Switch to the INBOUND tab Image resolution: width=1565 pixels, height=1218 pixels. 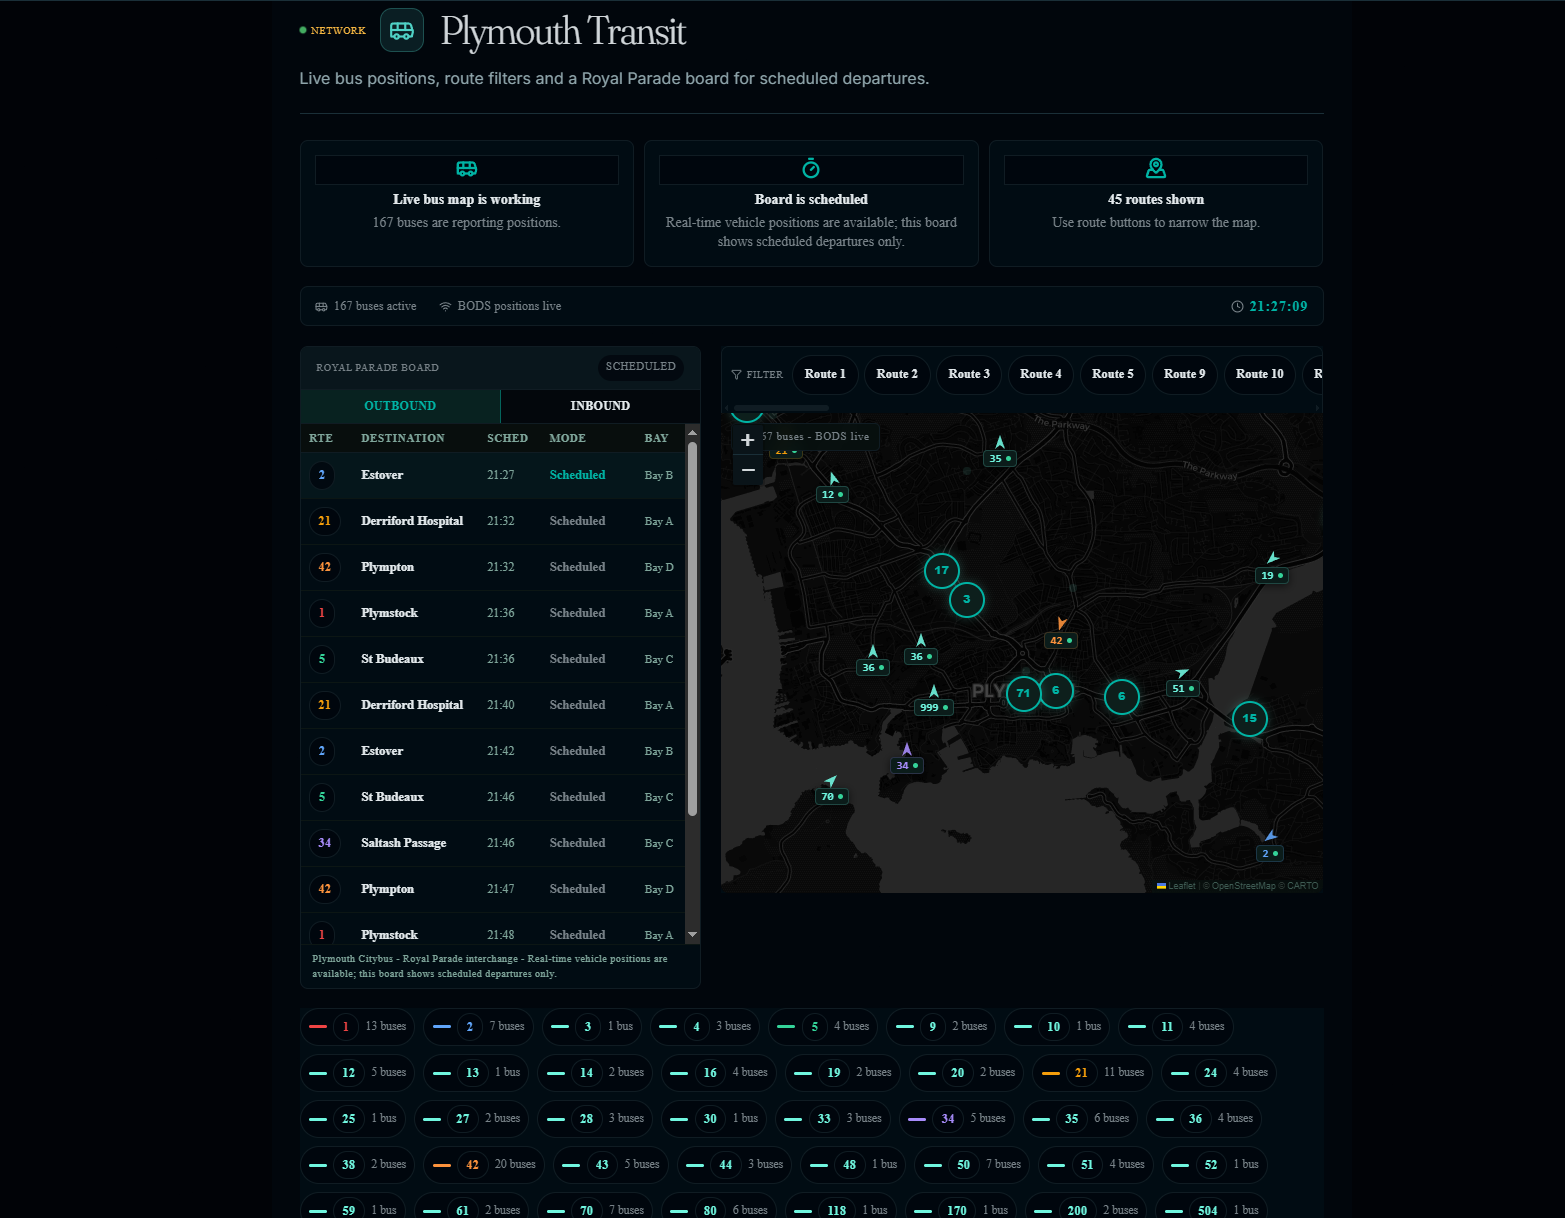(x=600, y=406)
